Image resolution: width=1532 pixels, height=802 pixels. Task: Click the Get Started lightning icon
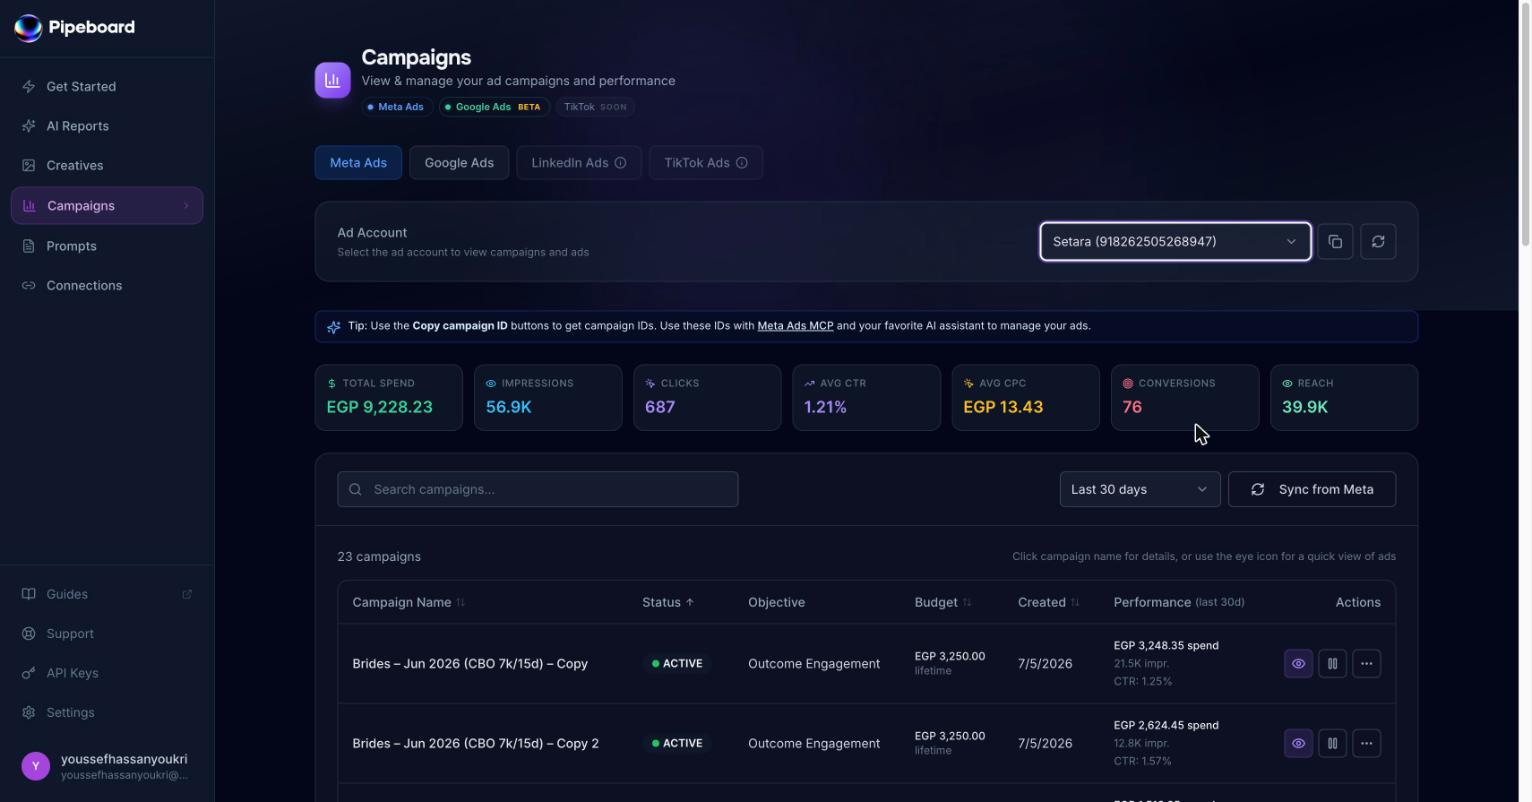click(29, 86)
